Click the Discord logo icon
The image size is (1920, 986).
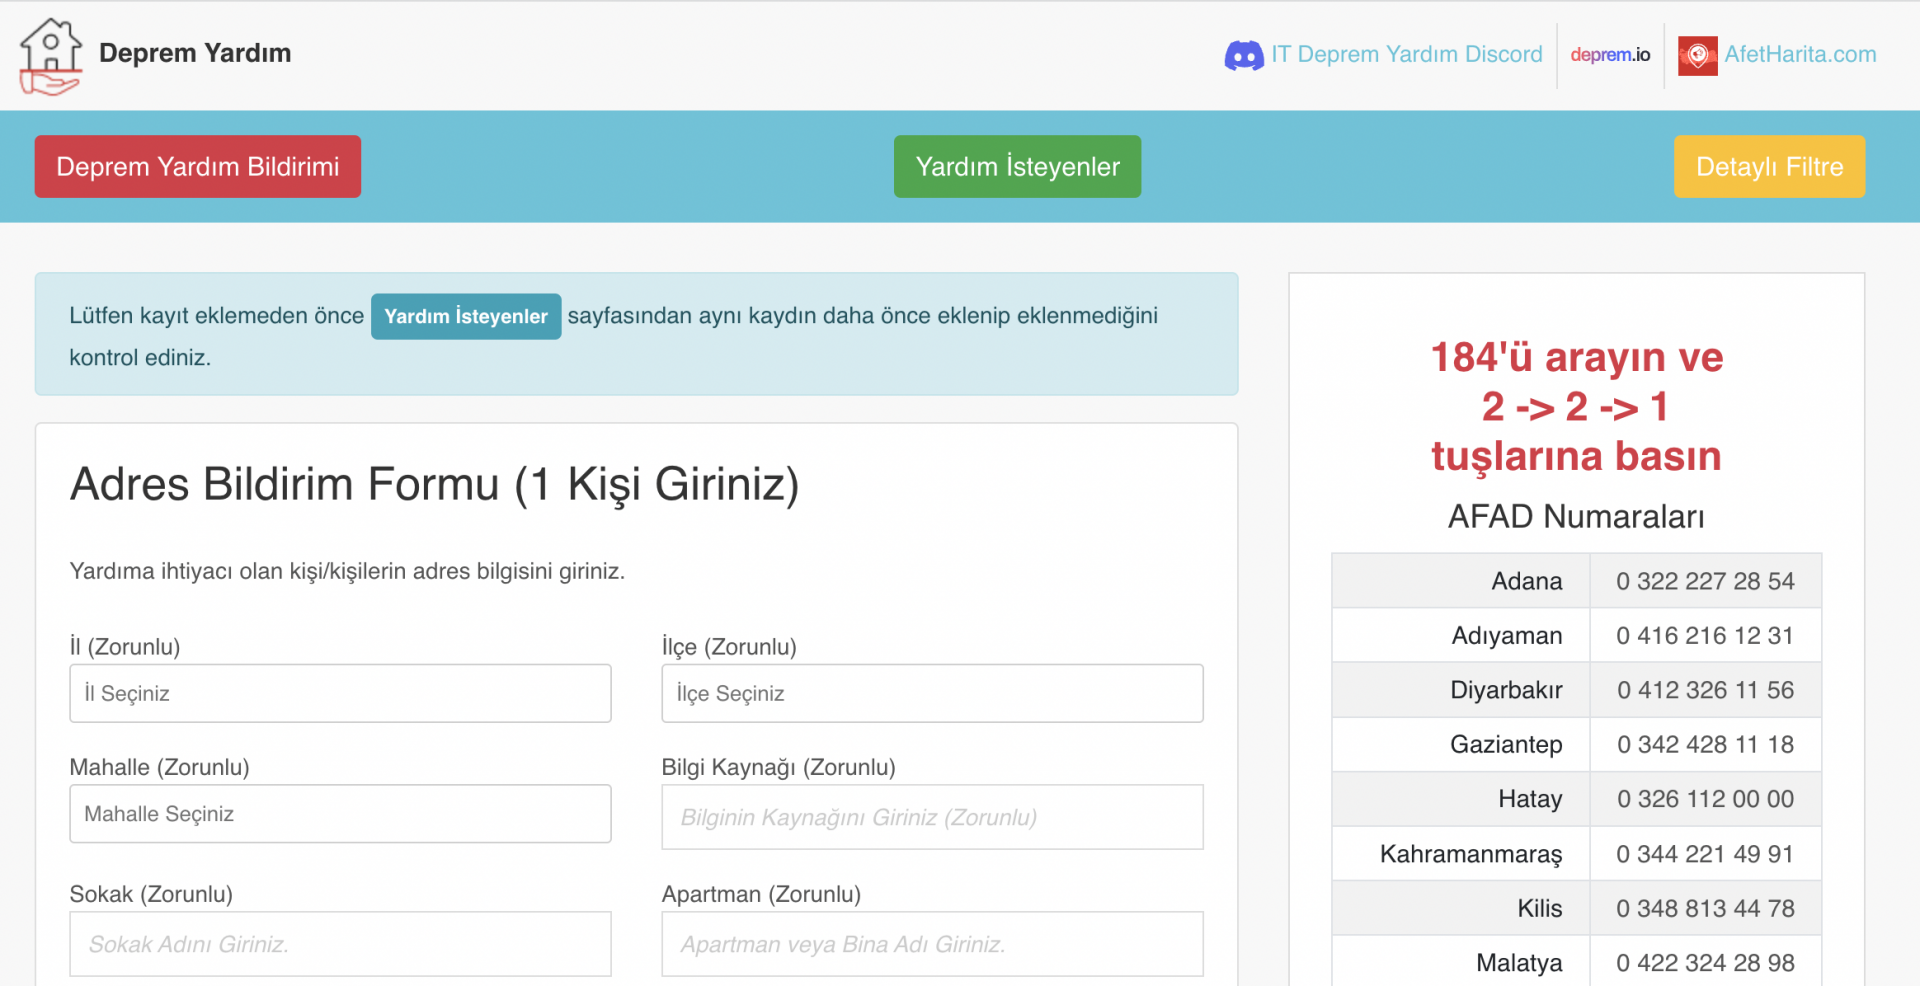pos(1243,55)
